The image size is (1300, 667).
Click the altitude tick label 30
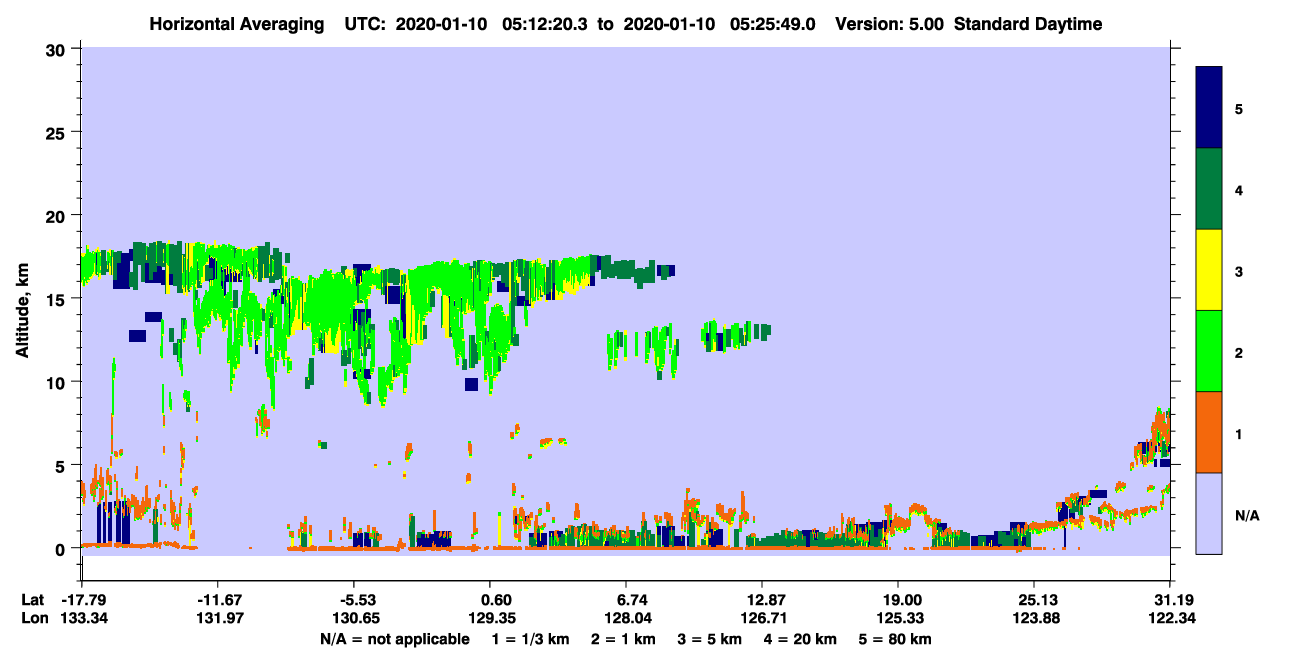[x=55, y=49]
